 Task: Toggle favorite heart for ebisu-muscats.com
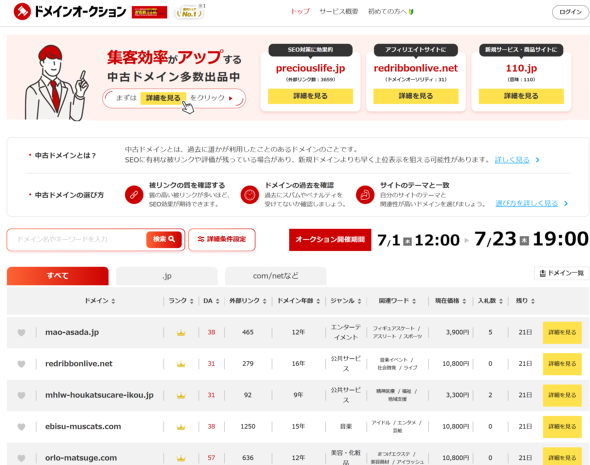pyautogui.click(x=21, y=427)
